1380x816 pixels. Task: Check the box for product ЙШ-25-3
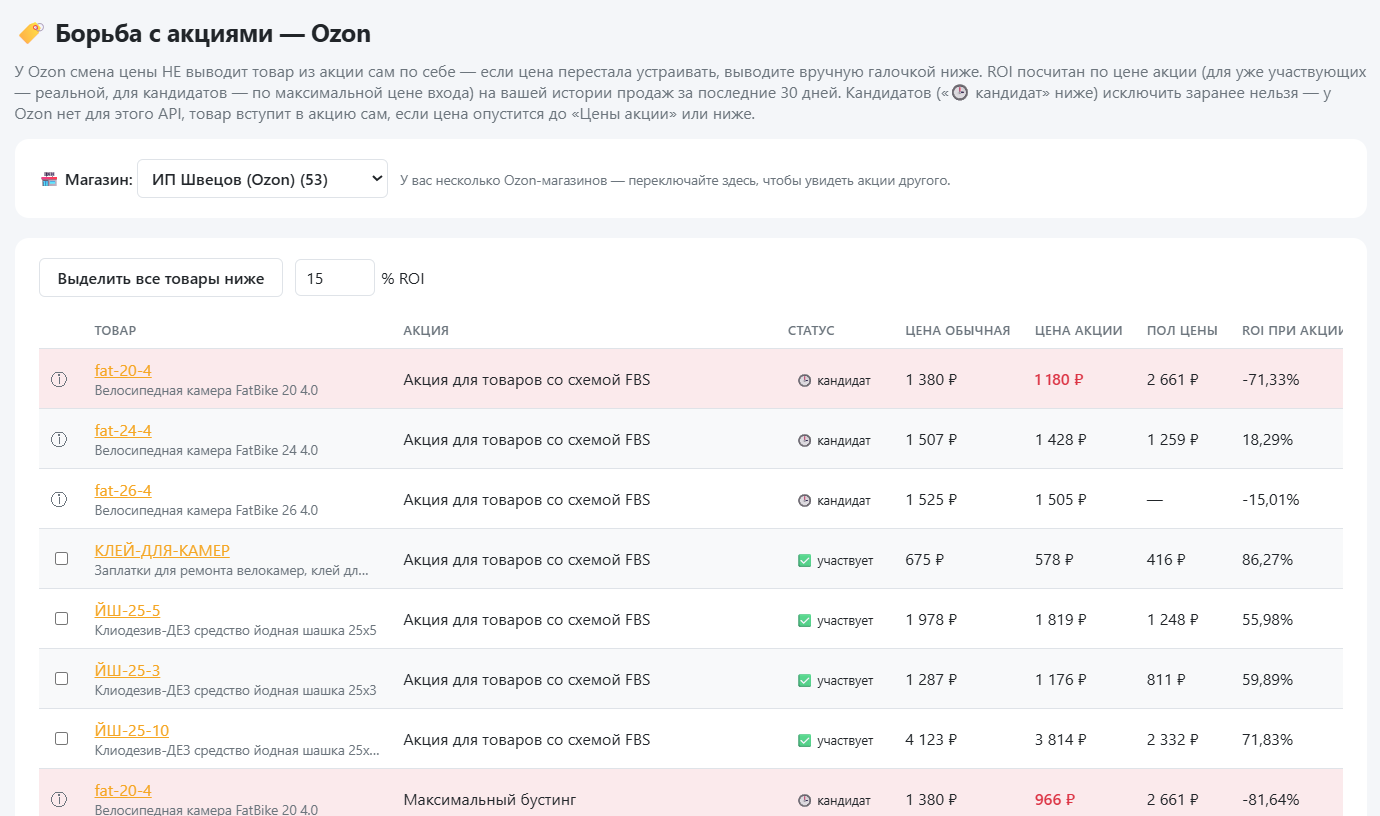pos(62,678)
